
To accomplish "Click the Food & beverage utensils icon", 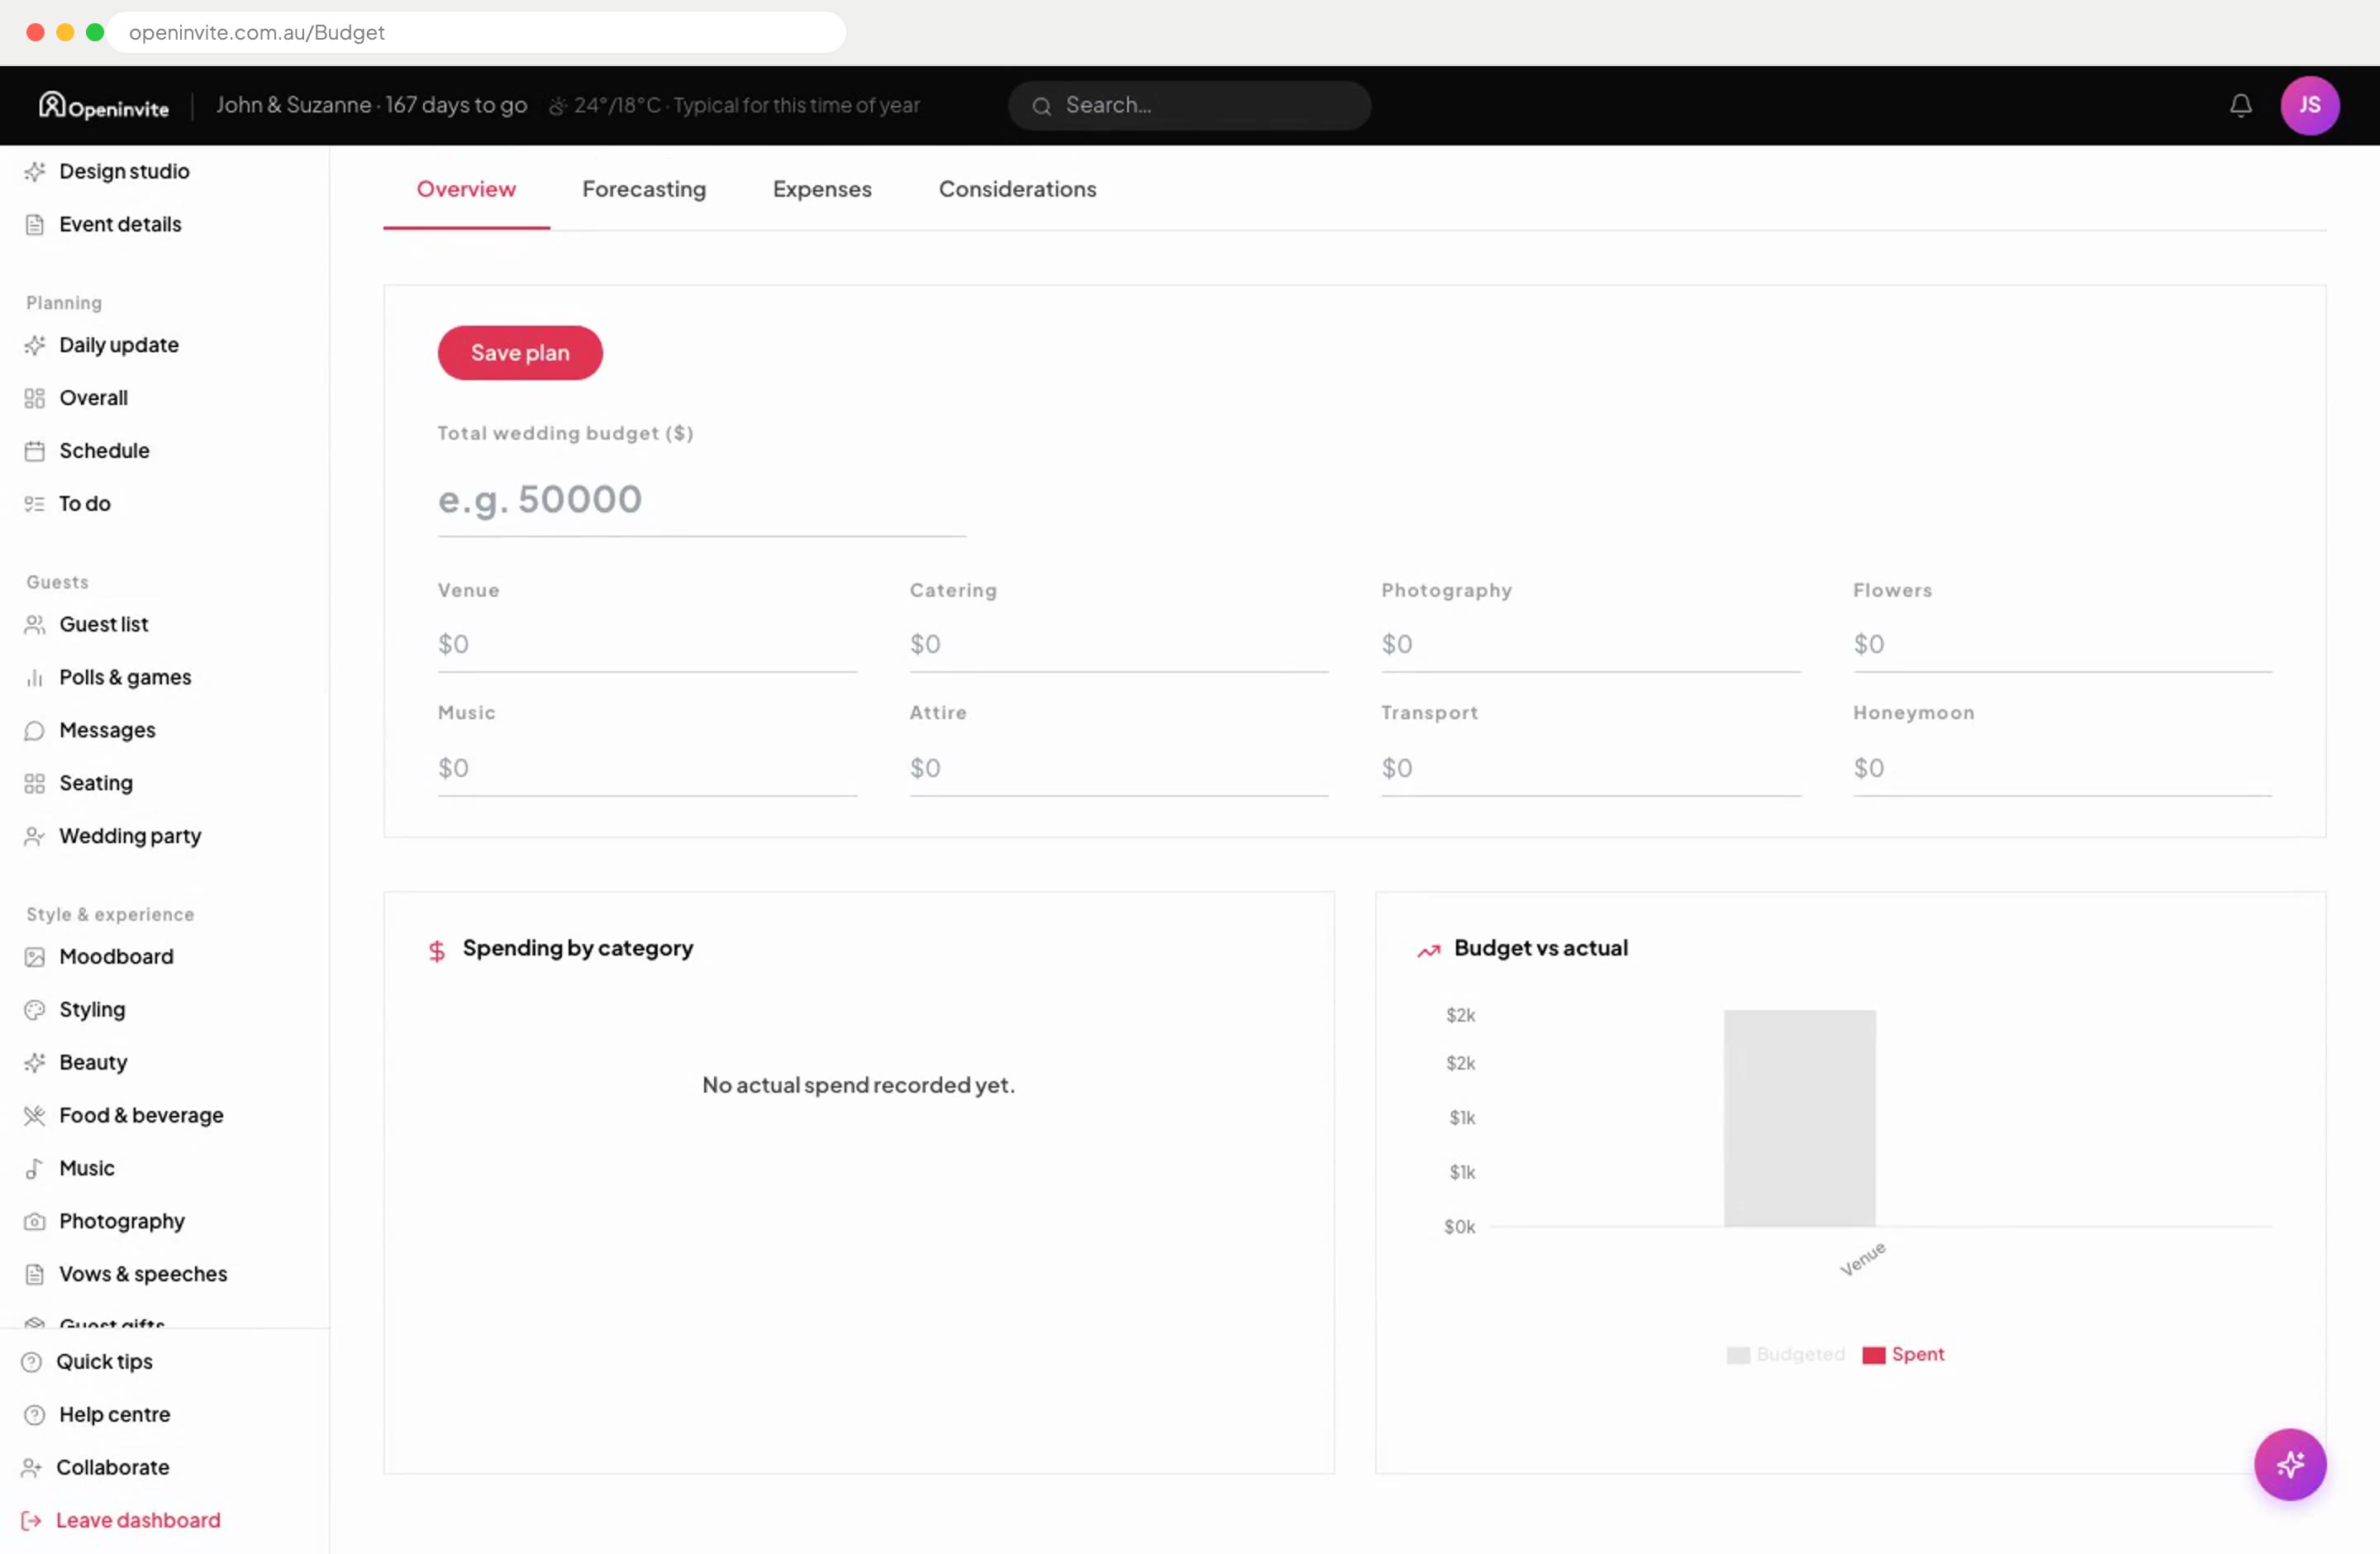I will [x=35, y=1116].
